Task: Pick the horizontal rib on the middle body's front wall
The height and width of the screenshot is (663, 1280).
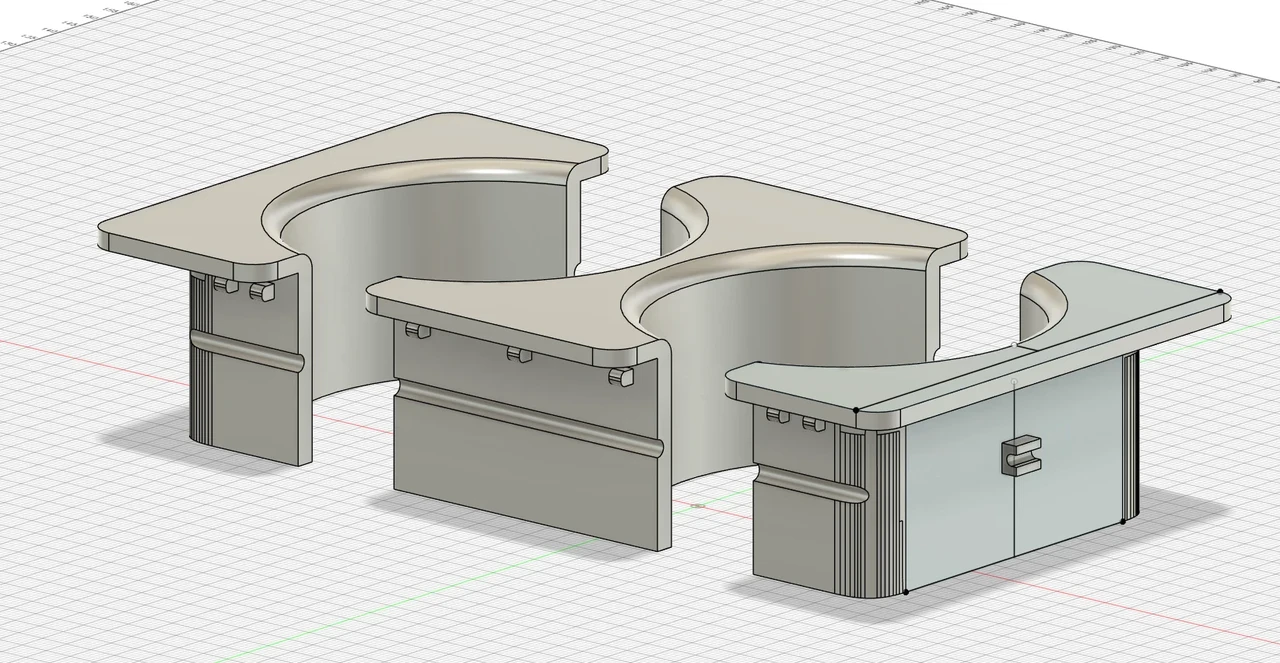Action: click(530, 419)
